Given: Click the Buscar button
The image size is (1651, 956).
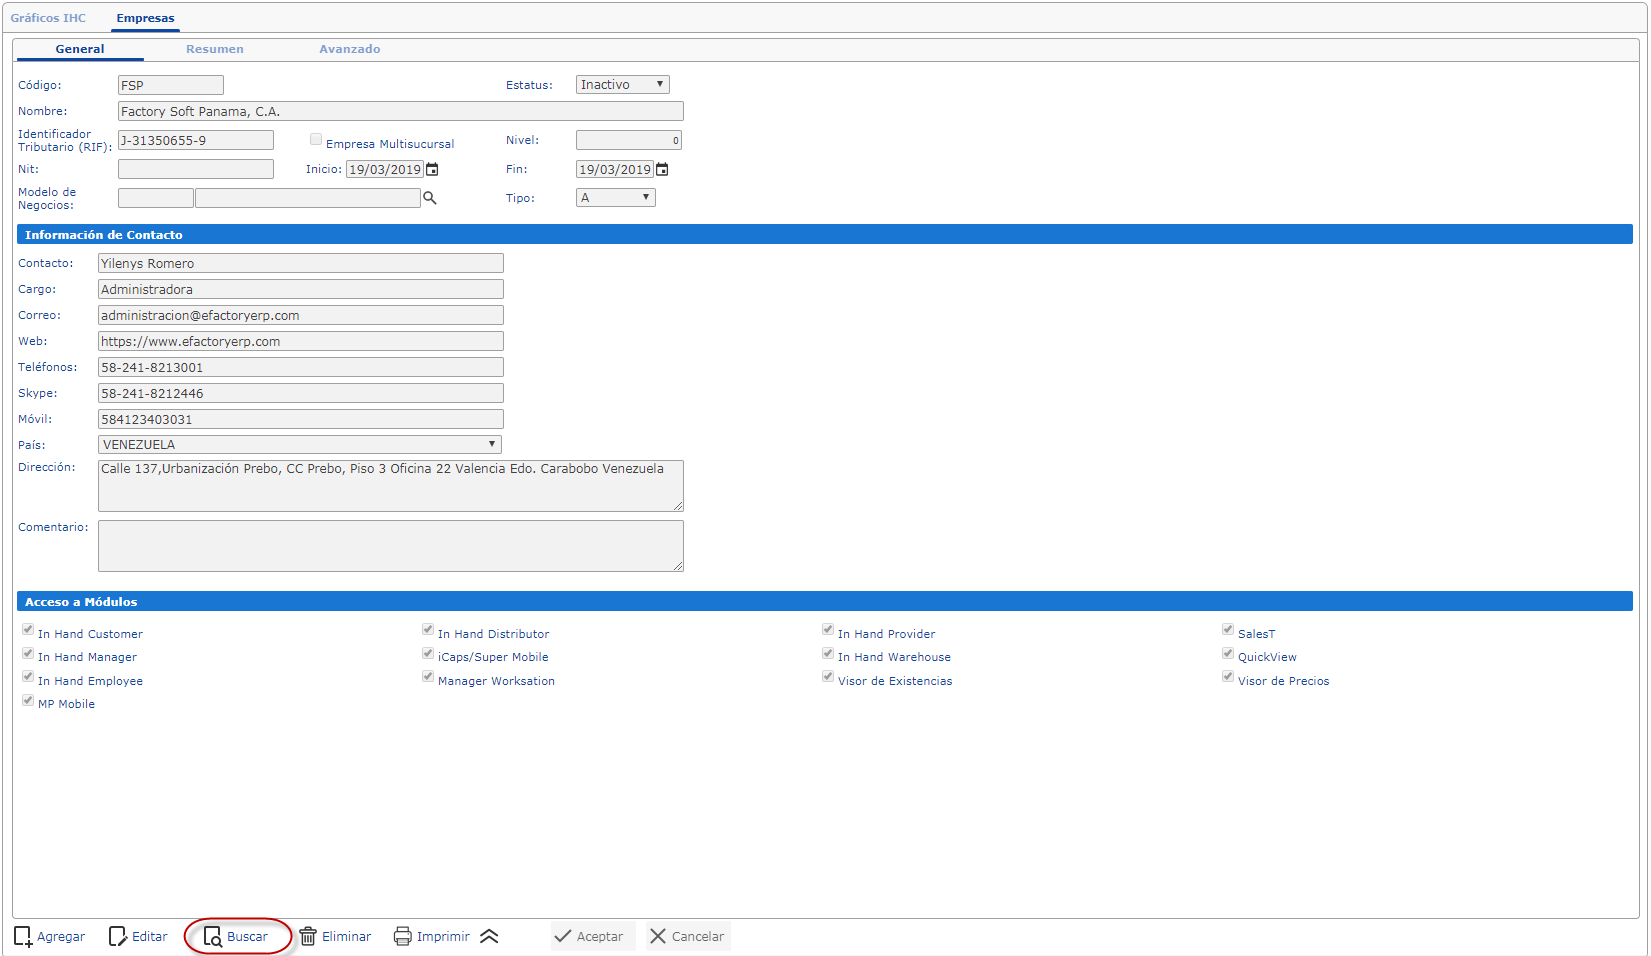Looking at the screenshot, I should coord(237,937).
